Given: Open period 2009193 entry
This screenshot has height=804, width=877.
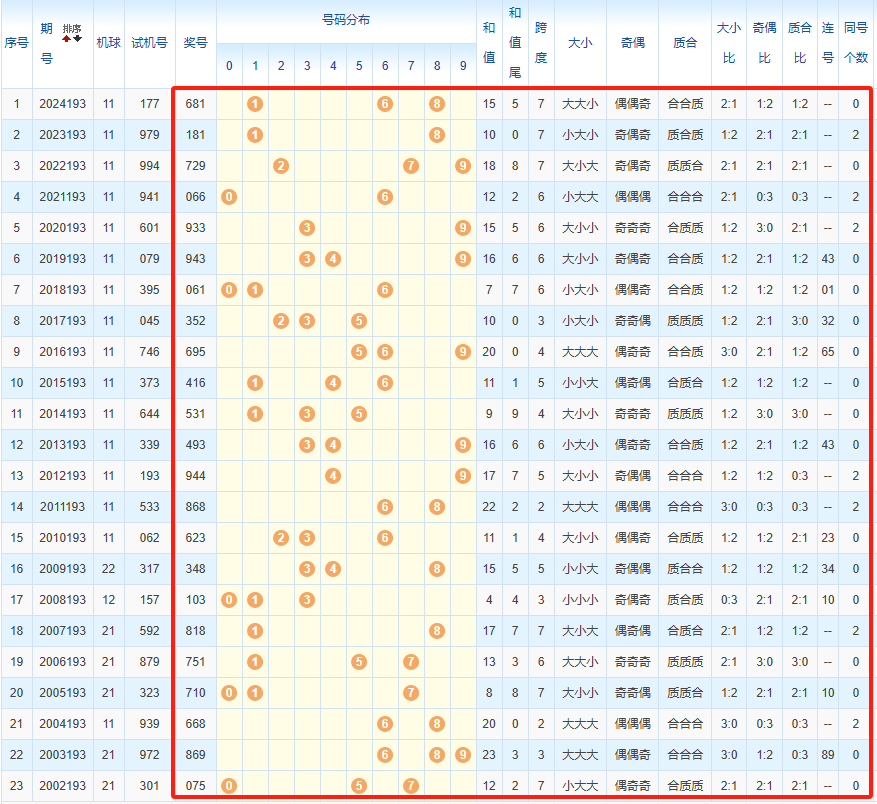Looking at the screenshot, I should pyautogui.click(x=62, y=569).
